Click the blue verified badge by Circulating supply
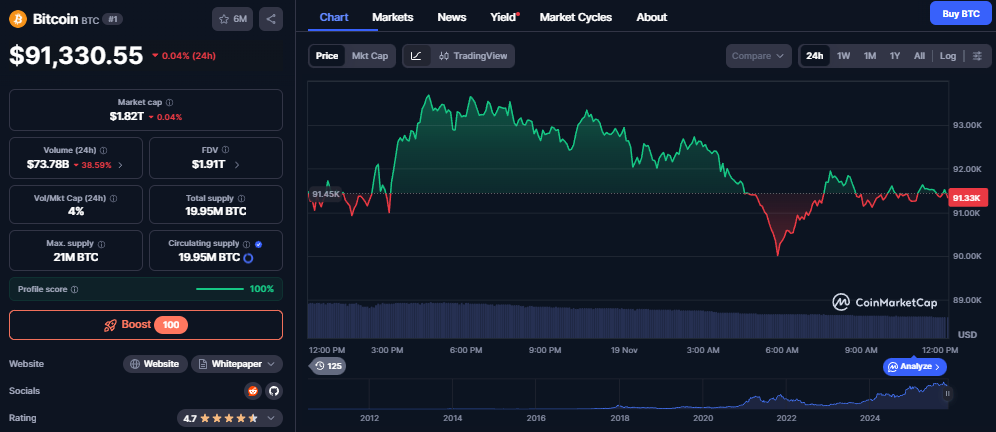 [x=259, y=244]
